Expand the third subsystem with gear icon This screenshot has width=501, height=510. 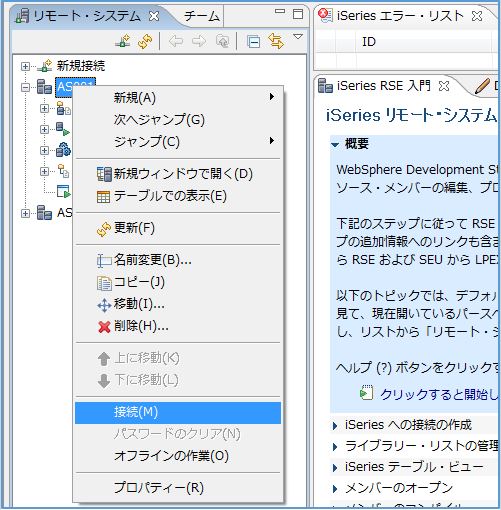(x=44, y=150)
